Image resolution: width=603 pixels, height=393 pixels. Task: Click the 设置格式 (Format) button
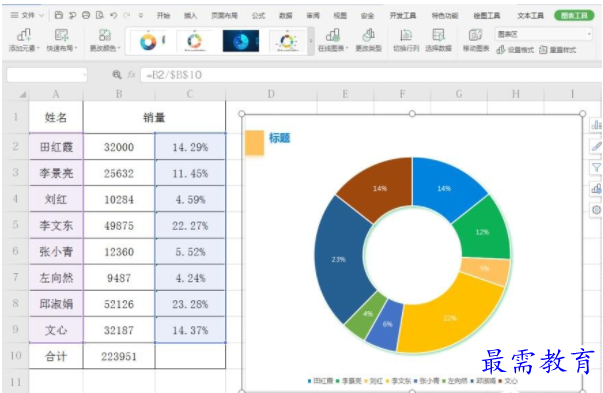pyautogui.click(x=515, y=50)
